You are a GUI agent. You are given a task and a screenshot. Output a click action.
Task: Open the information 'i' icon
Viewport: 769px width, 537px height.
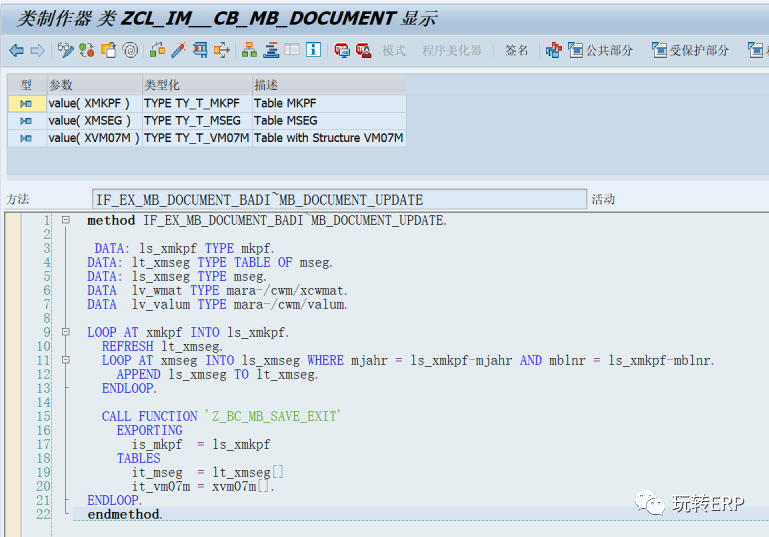coord(313,50)
